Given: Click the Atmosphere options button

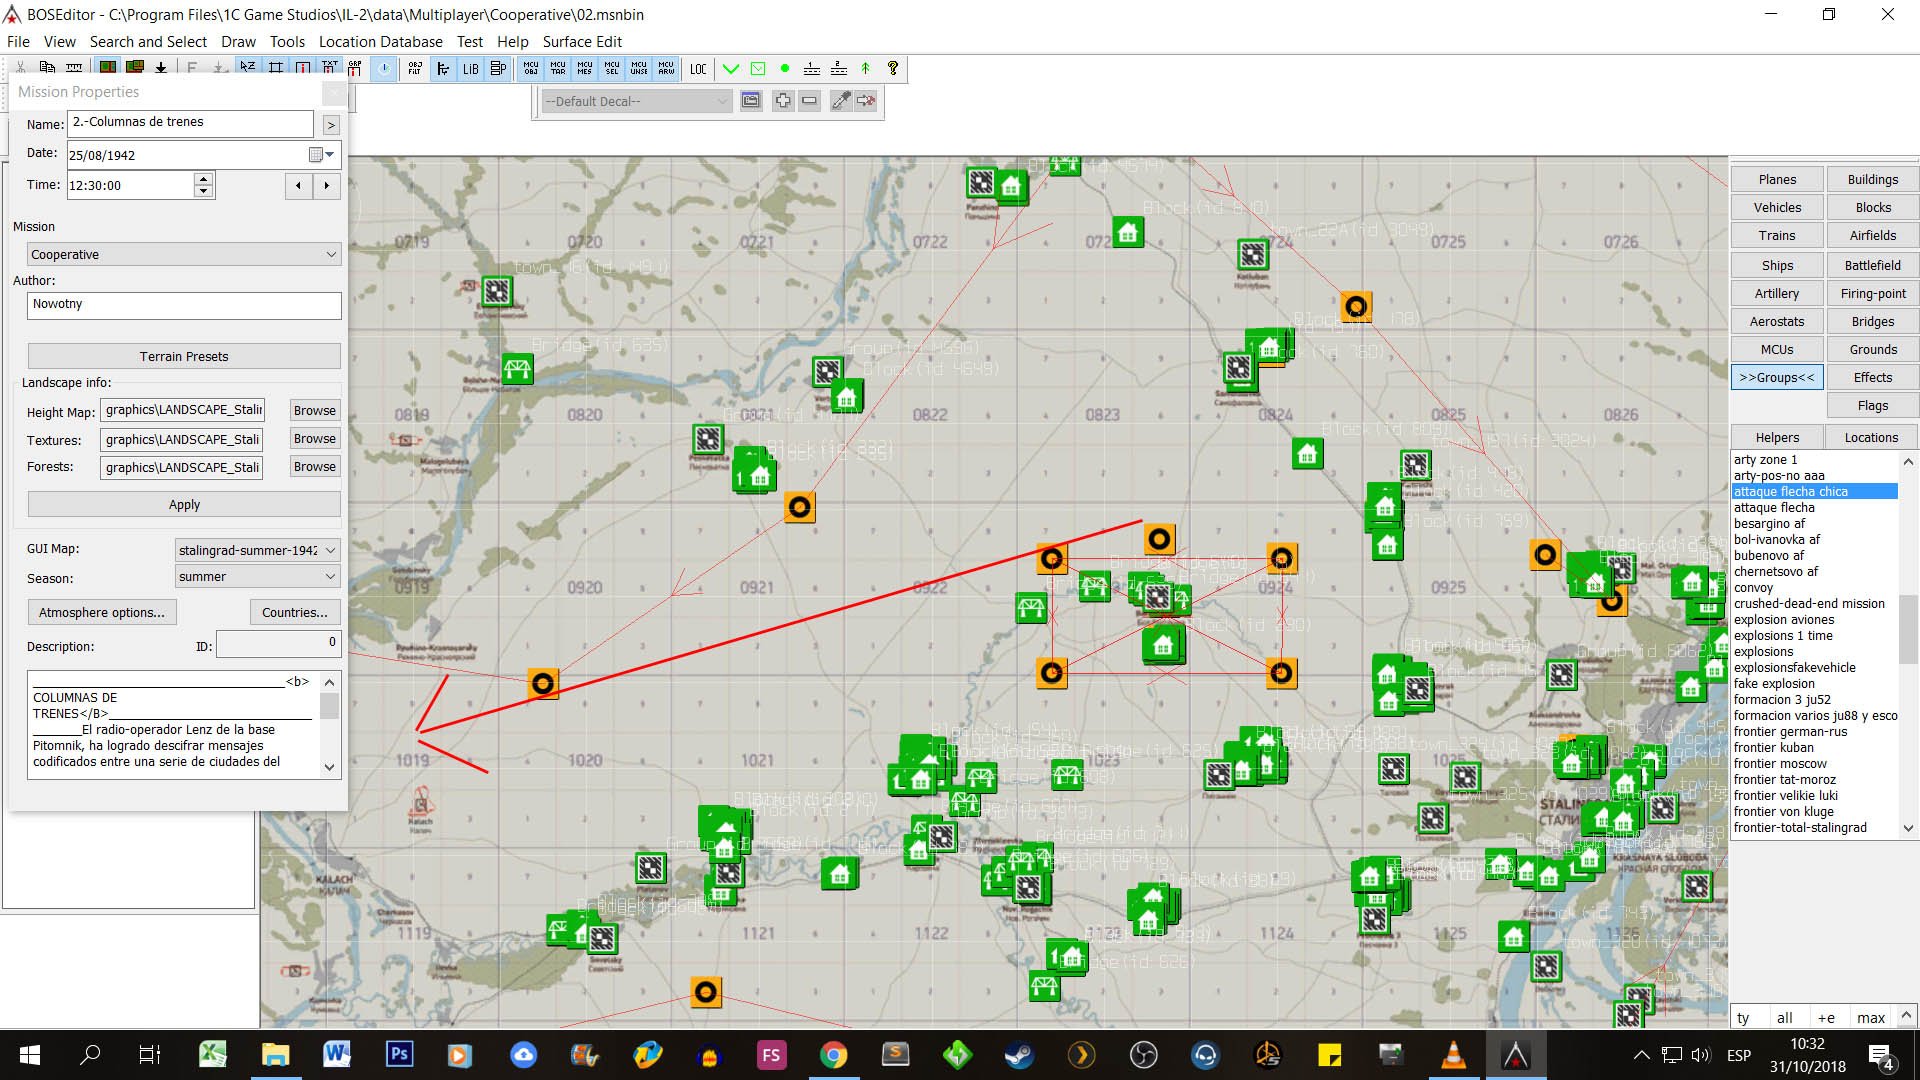Looking at the screenshot, I should pyautogui.click(x=101, y=612).
